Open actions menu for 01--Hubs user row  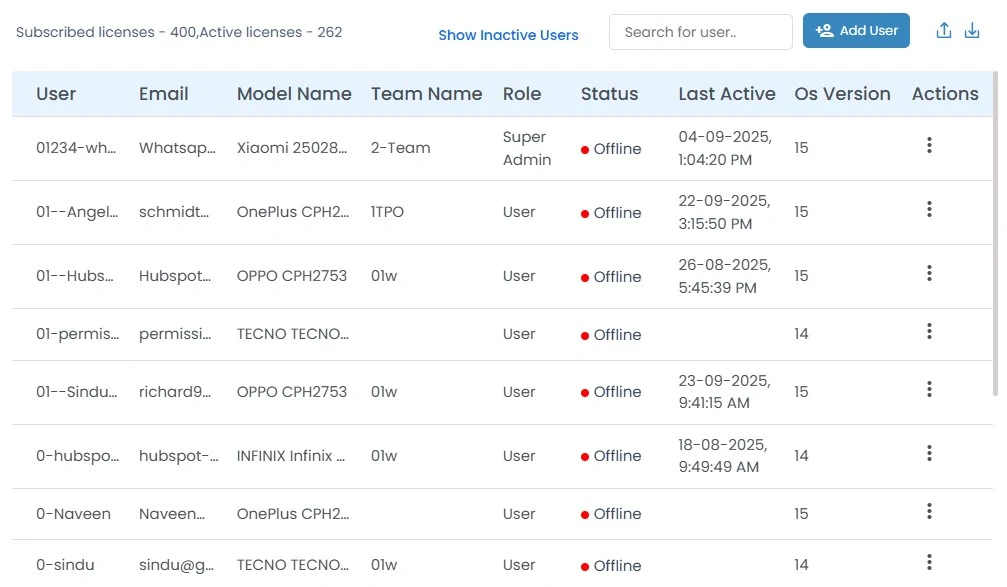pos(929,274)
